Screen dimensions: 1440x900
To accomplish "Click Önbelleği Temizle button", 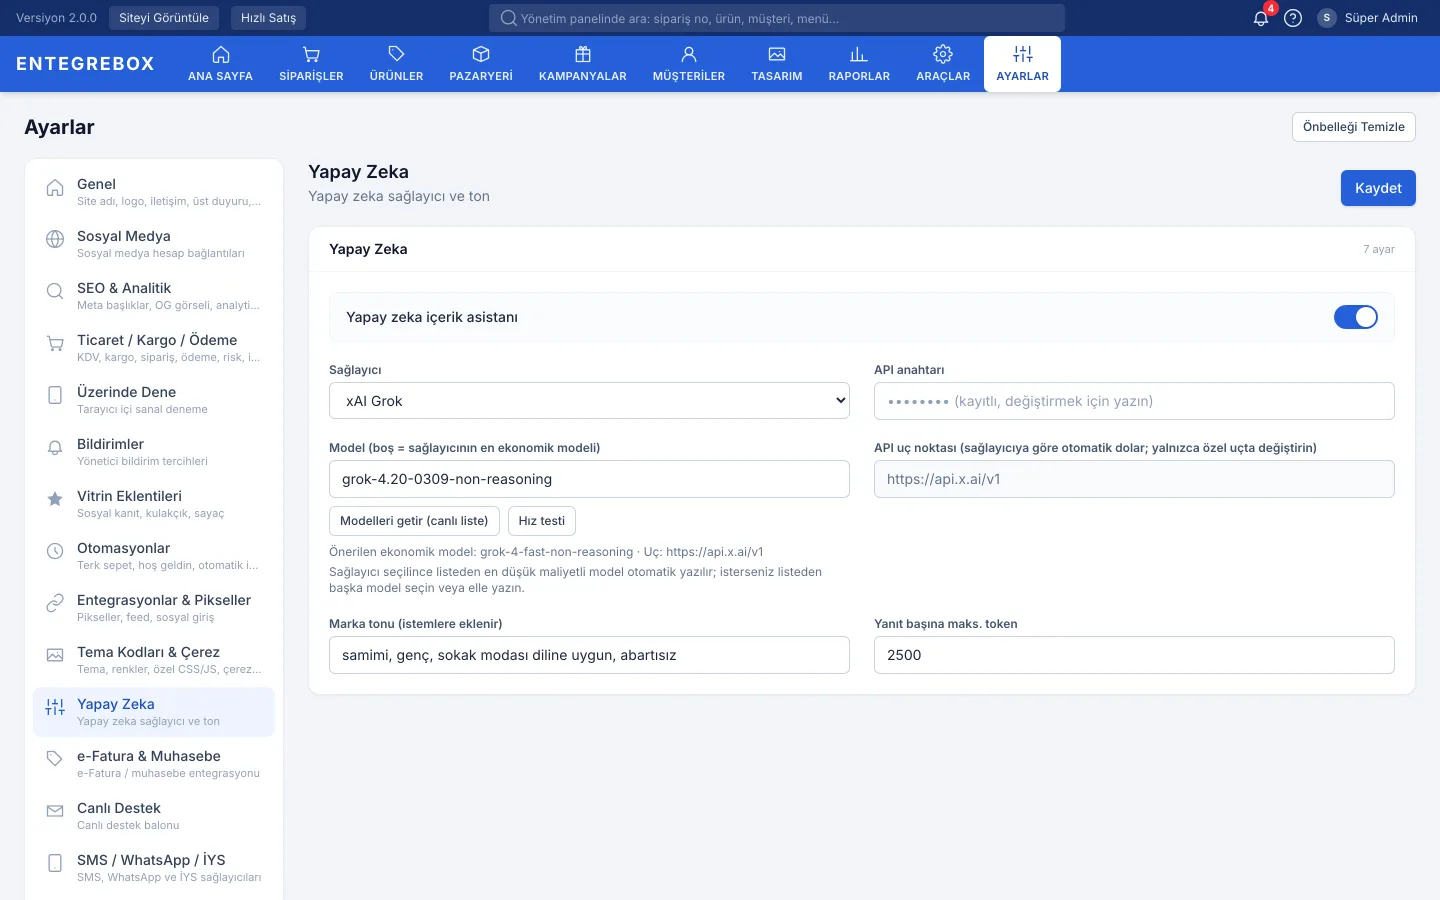I will point(1353,127).
